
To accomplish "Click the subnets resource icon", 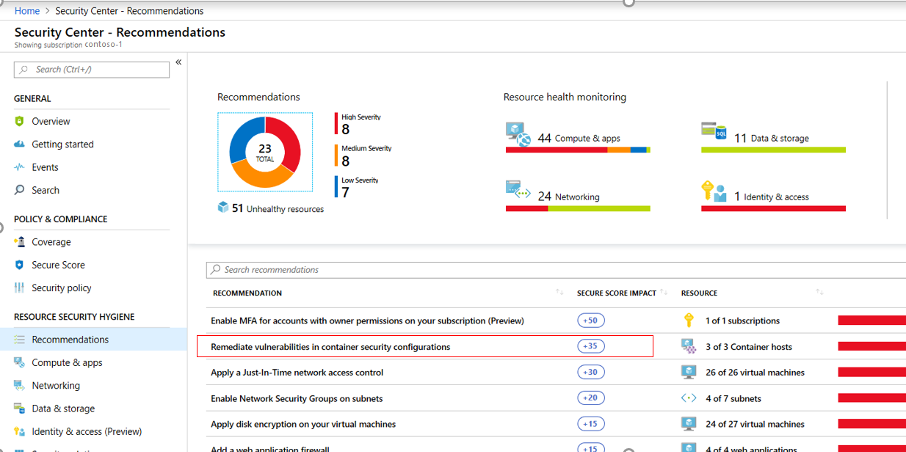I will click(x=688, y=398).
